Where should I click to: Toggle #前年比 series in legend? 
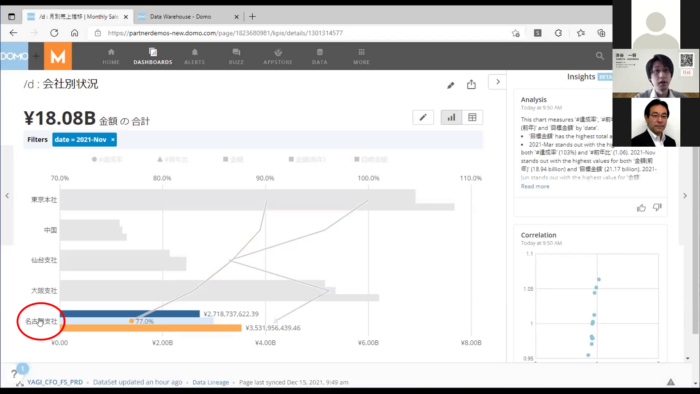[172, 159]
